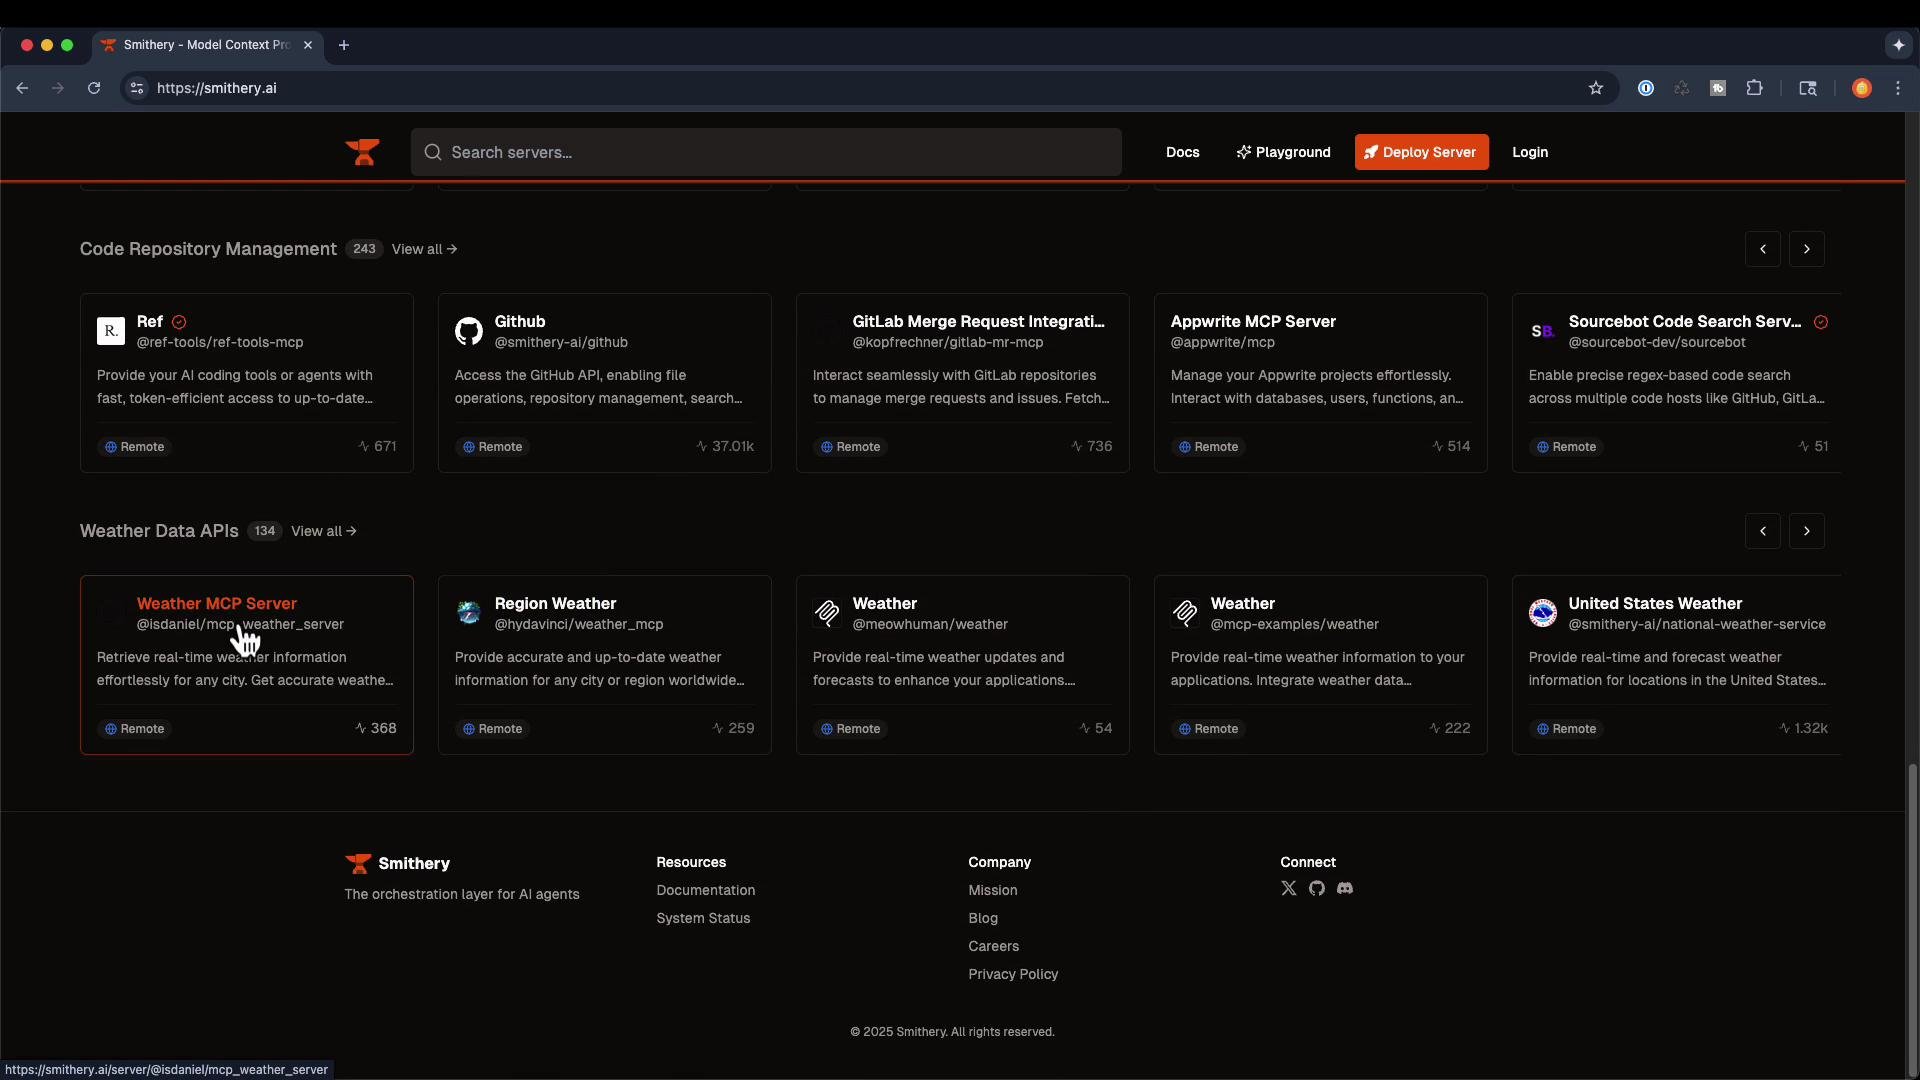
Task: Click the mcp-examples Weather card logo
Action: (1185, 613)
